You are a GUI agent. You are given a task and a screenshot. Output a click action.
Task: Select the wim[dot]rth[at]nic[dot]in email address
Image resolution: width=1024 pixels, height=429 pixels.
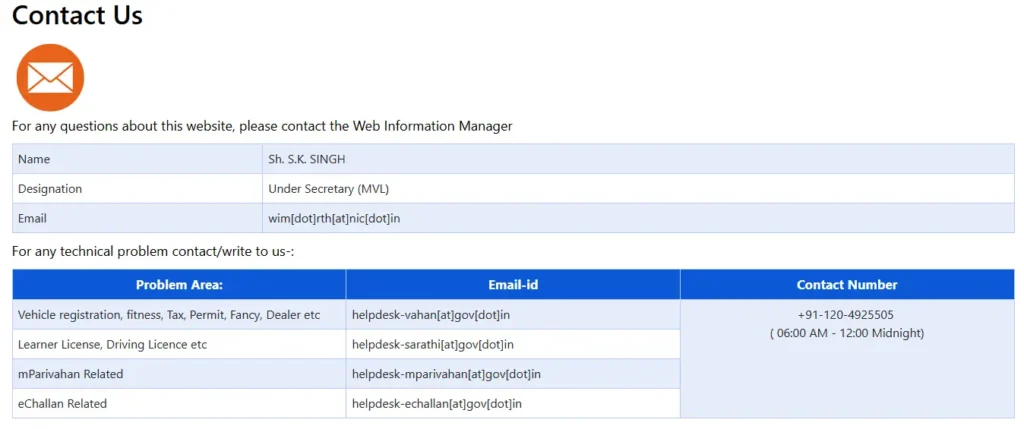tap(334, 218)
